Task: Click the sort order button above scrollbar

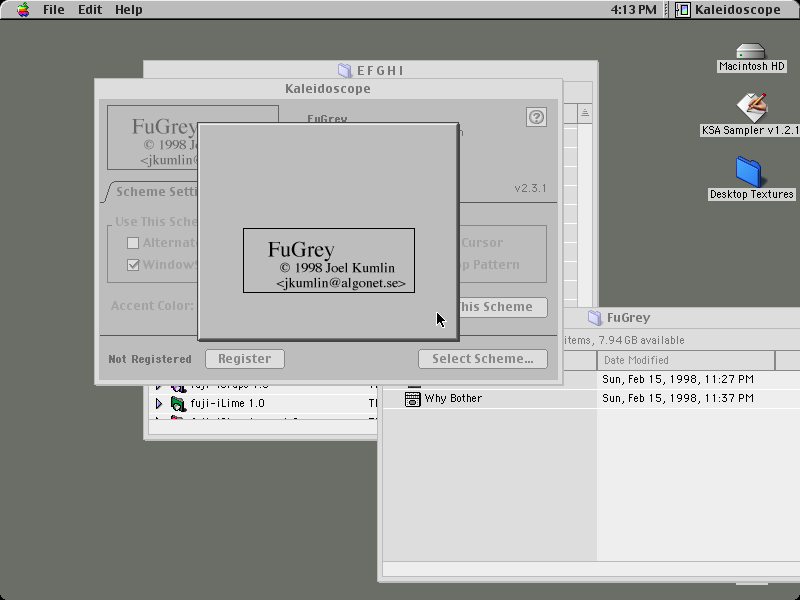Action: pyautogui.click(x=585, y=113)
